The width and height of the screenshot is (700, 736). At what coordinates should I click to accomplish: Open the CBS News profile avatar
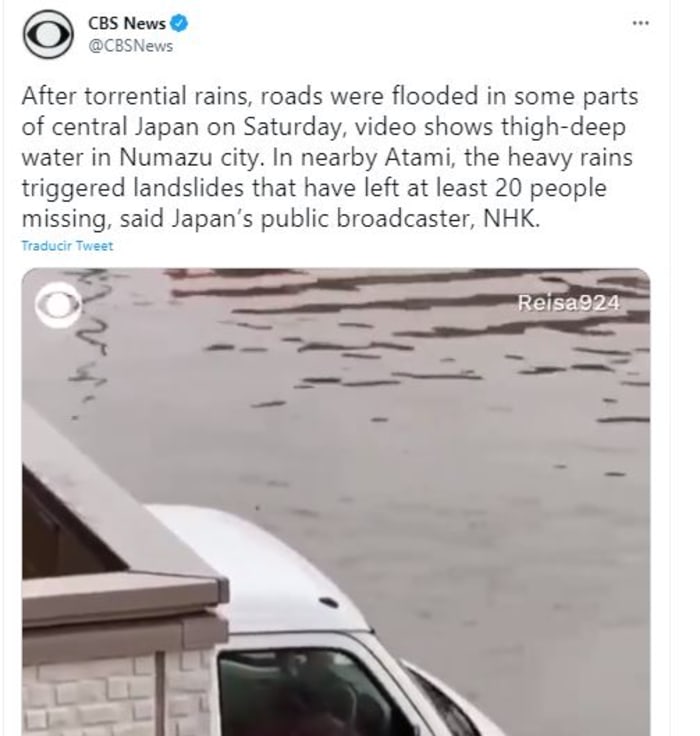pos(48,35)
